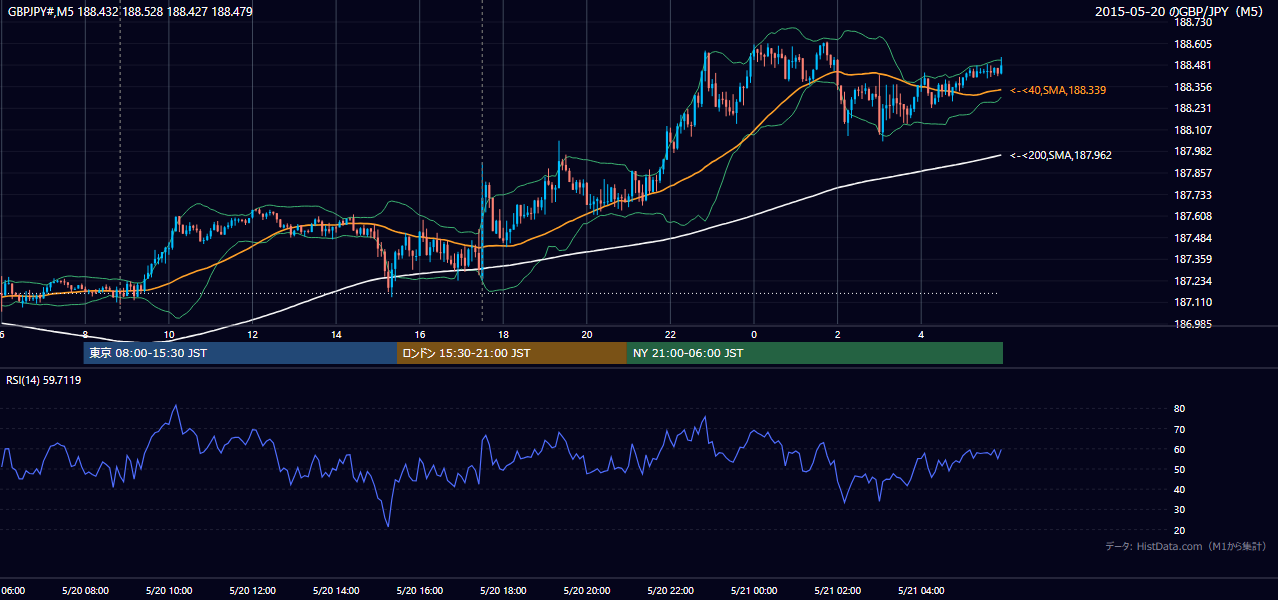Click the RSI axis level 70
The width and height of the screenshot is (1278, 600).
tap(1179, 429)
